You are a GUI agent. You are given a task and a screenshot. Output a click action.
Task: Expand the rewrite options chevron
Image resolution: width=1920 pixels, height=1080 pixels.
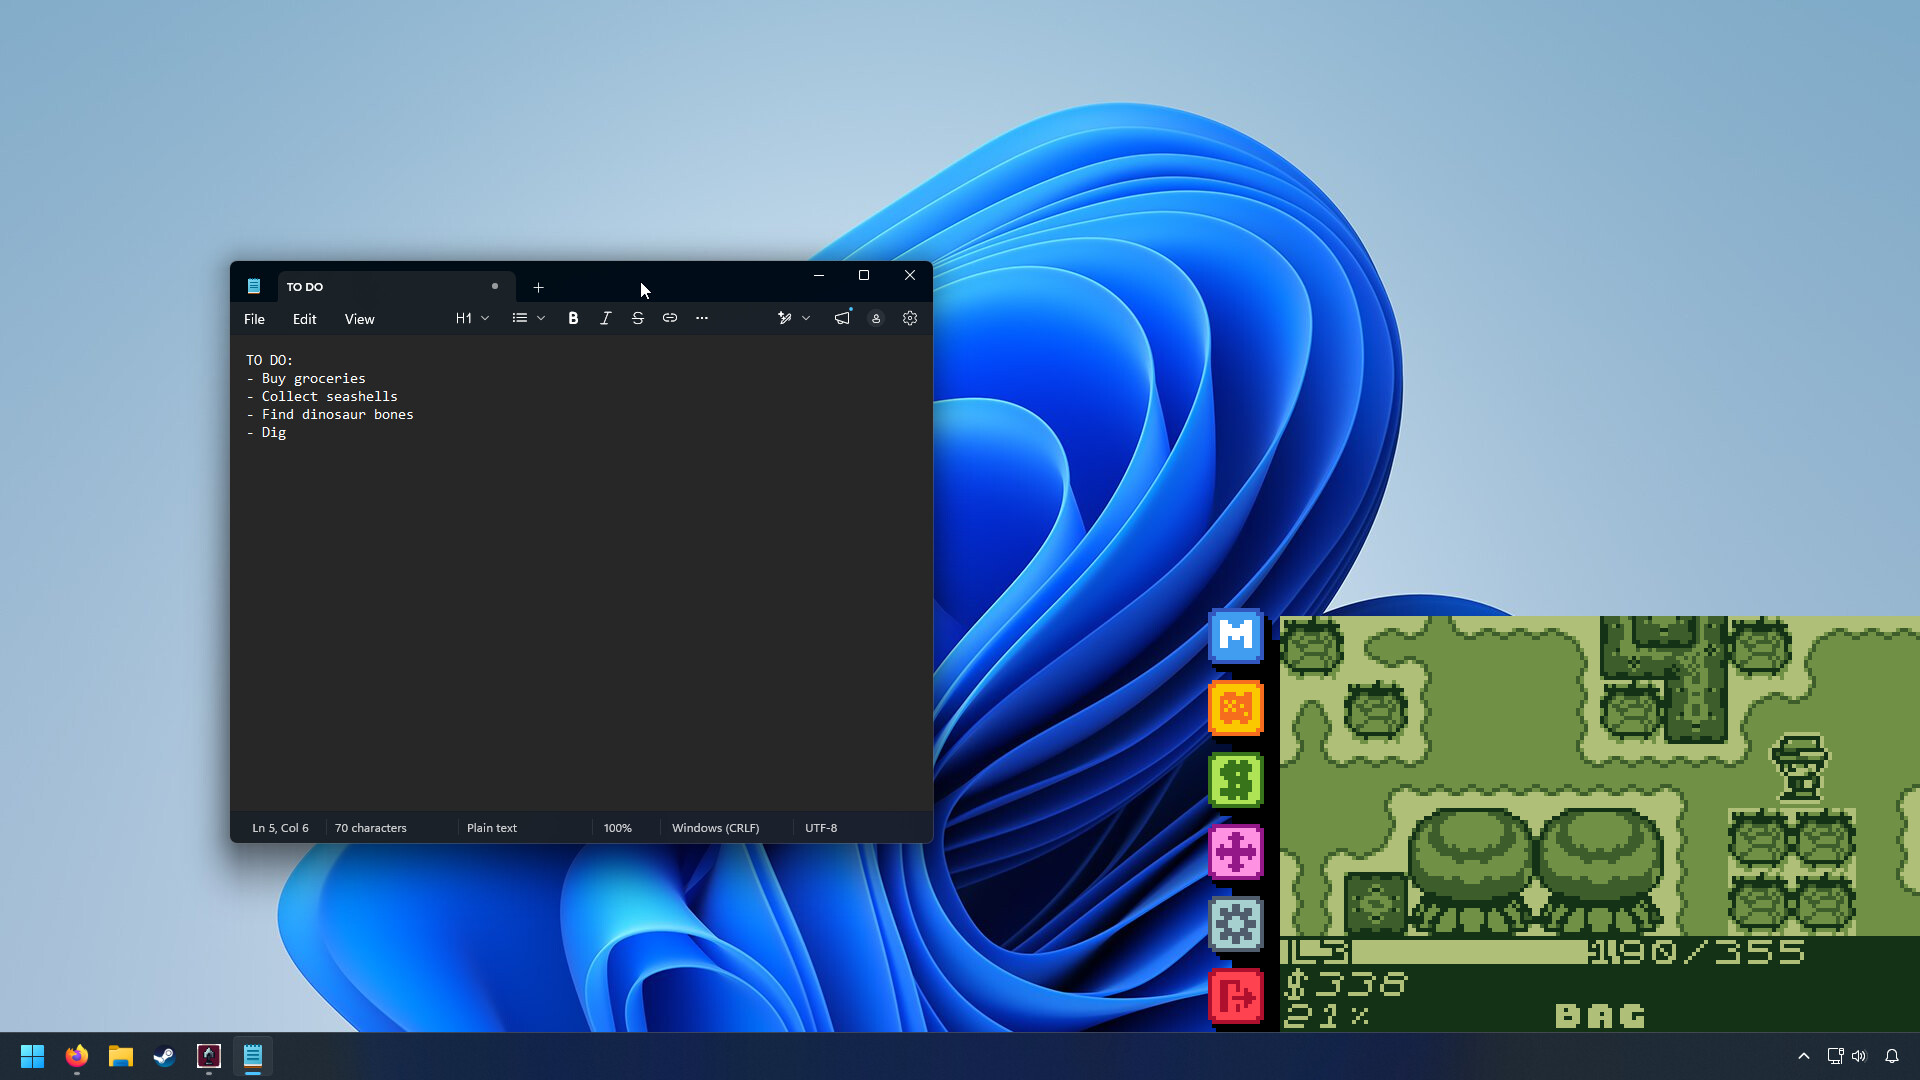[806, 318]
